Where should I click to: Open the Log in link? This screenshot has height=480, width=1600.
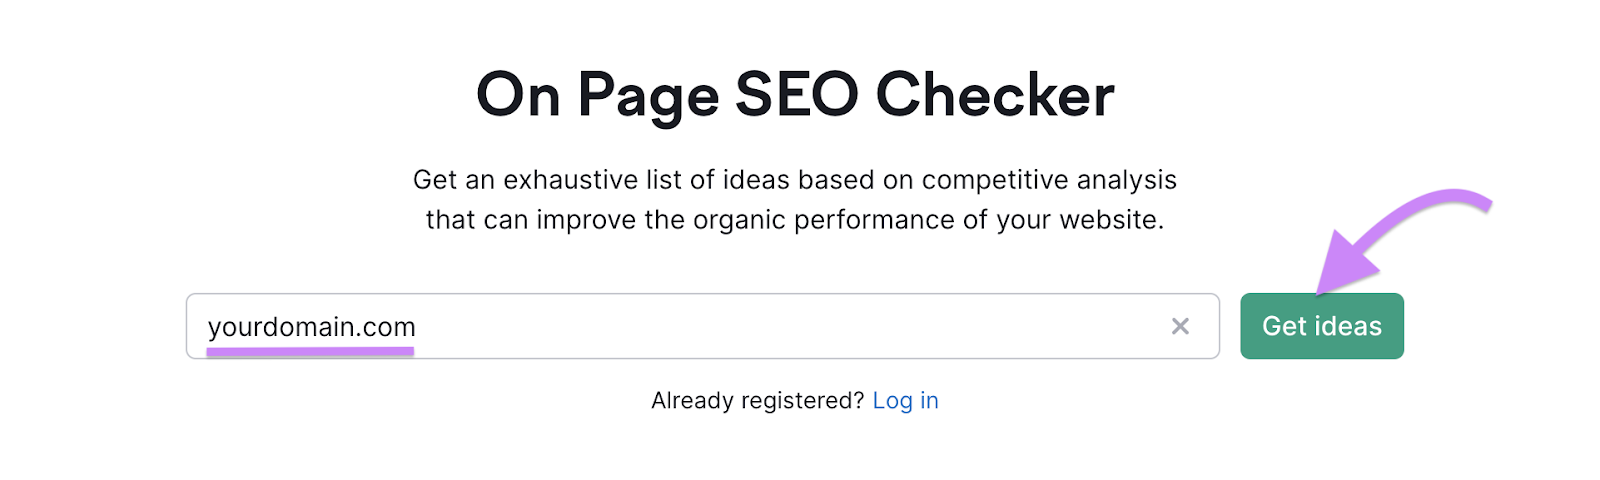pos(905,401)
